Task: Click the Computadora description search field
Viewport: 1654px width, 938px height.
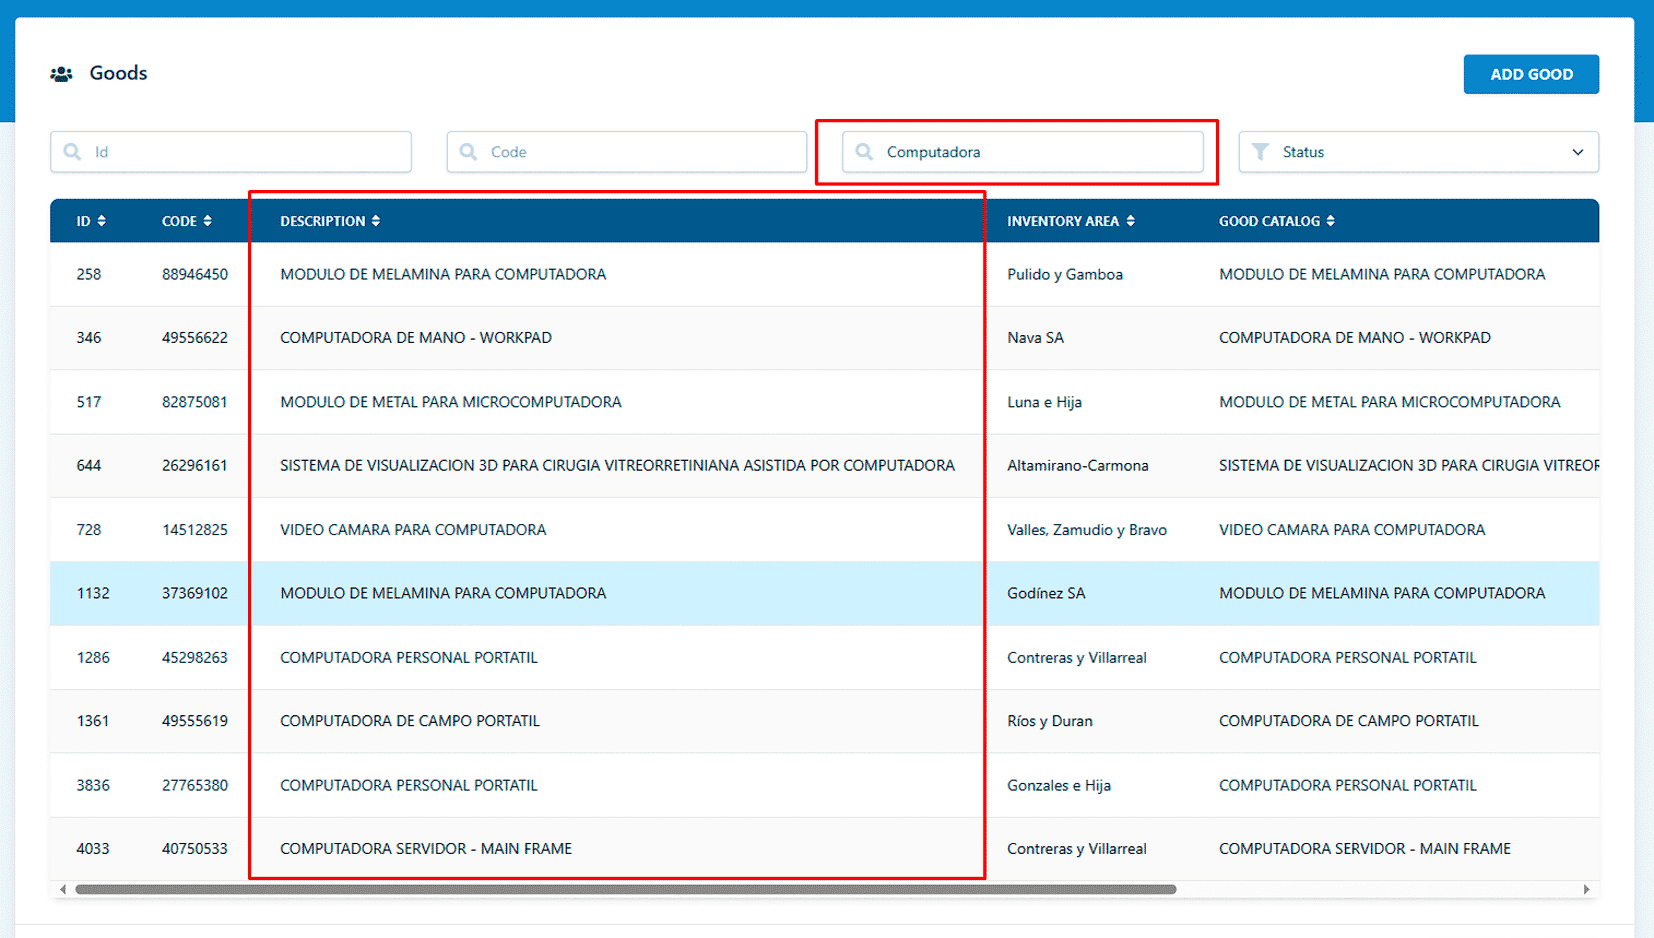Action: 1023,152
